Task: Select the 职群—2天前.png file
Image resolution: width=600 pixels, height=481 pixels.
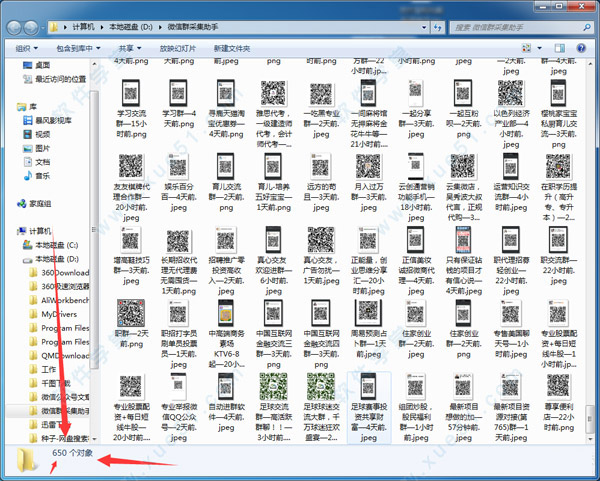Action: coord(131,324)
